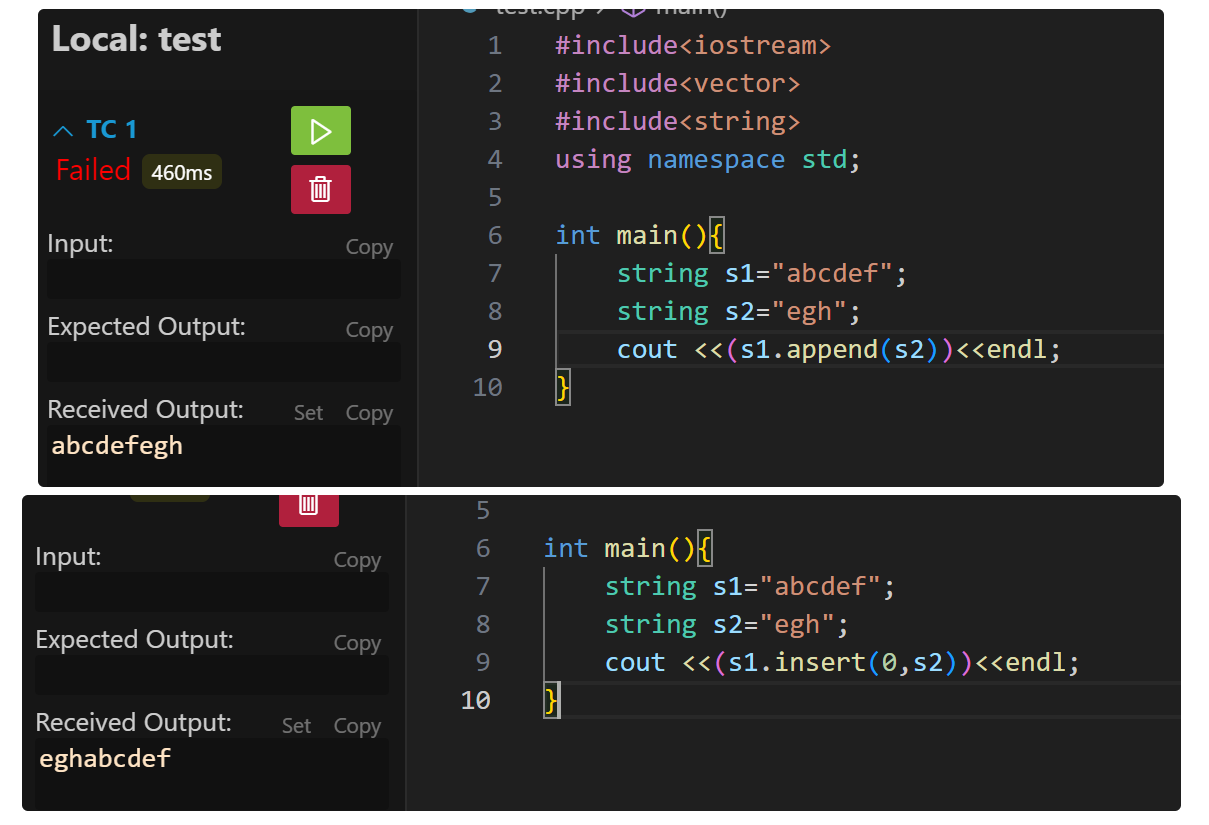Focus the lower panel's Input text field

pos(211,592)
